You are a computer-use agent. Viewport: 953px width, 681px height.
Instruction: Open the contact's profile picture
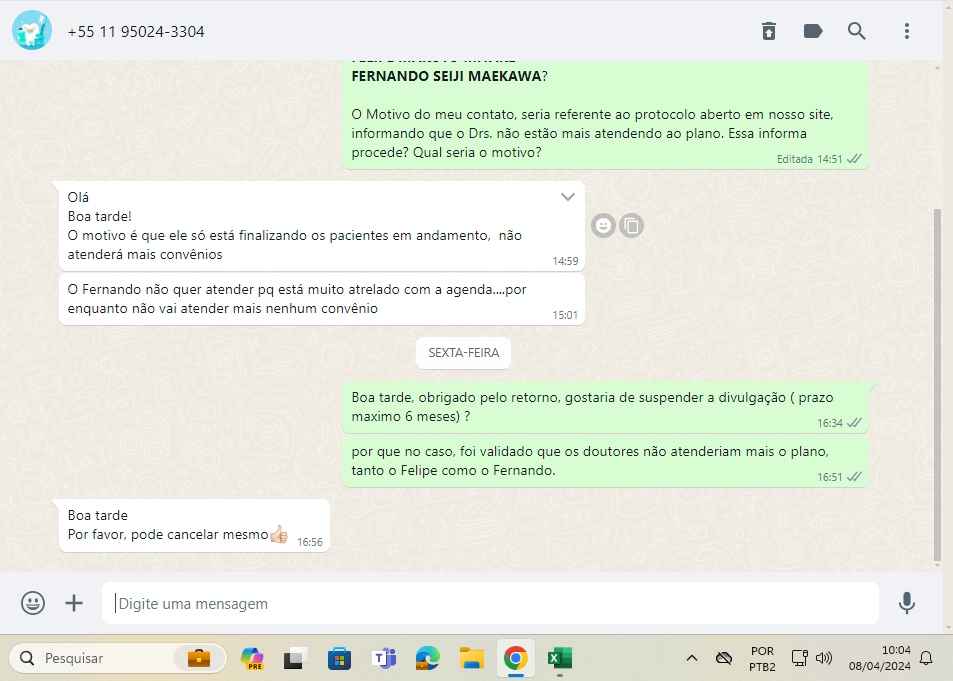pyautogui.click(x=32, y=31)
